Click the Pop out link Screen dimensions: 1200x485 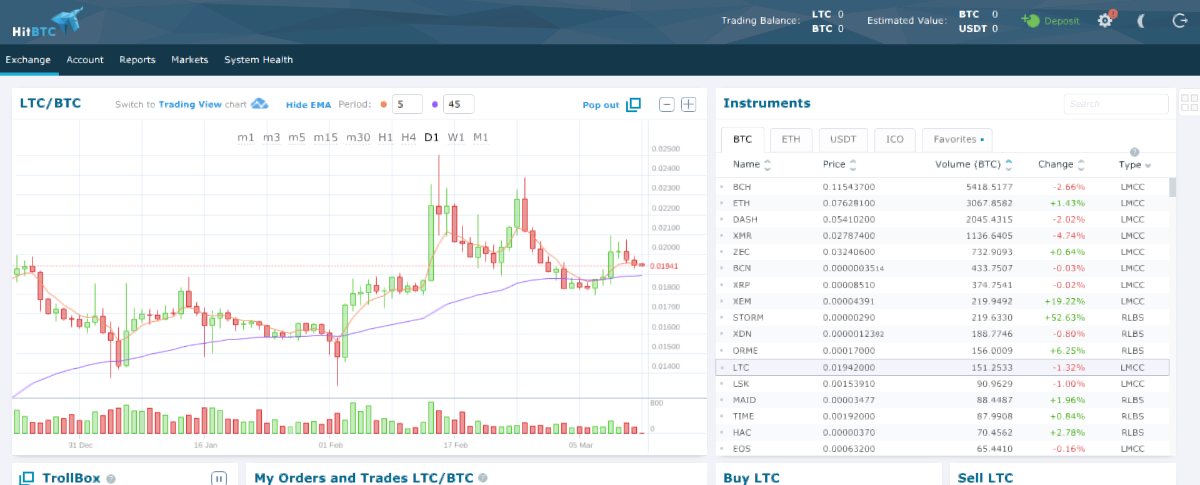(x=601, y=104)
